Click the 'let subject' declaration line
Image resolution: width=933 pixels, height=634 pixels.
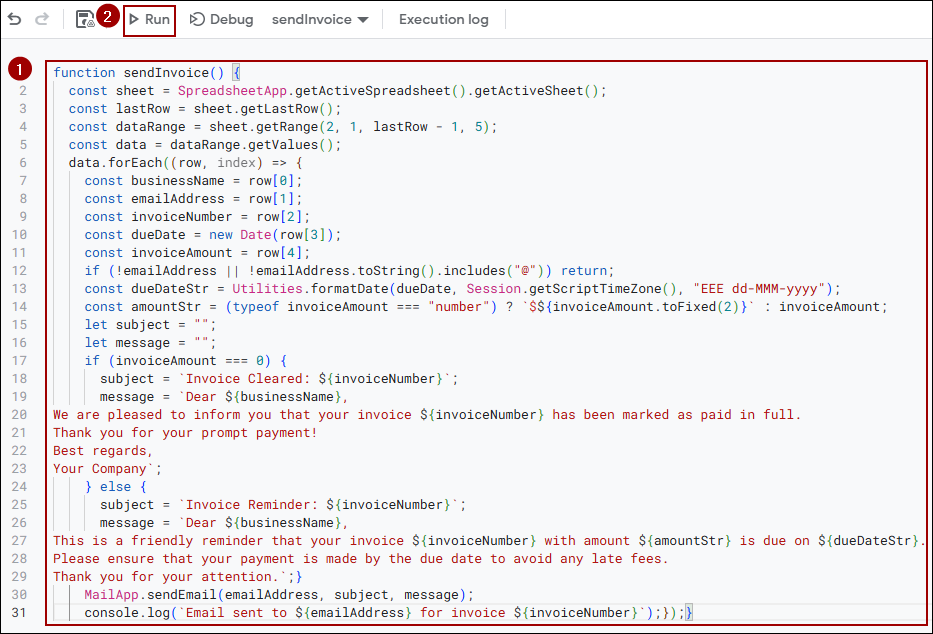150,324
